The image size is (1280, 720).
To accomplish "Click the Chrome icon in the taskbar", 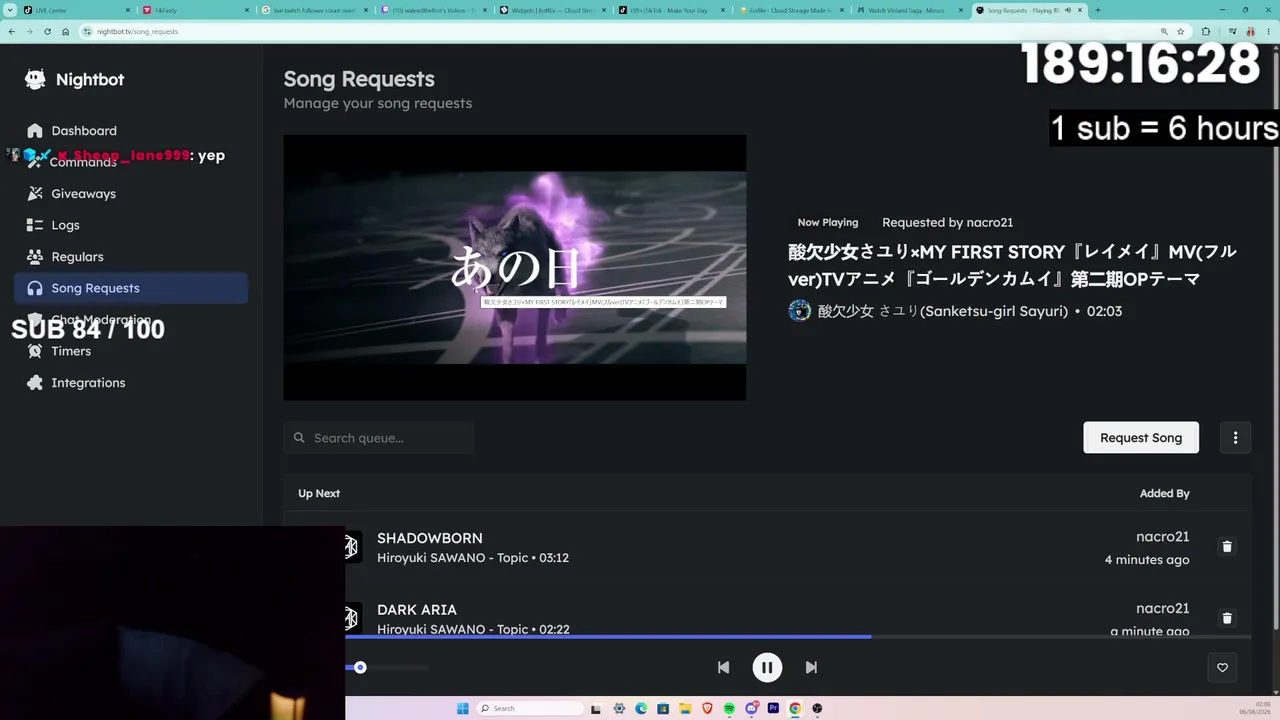I will click(x=795, y=708).
